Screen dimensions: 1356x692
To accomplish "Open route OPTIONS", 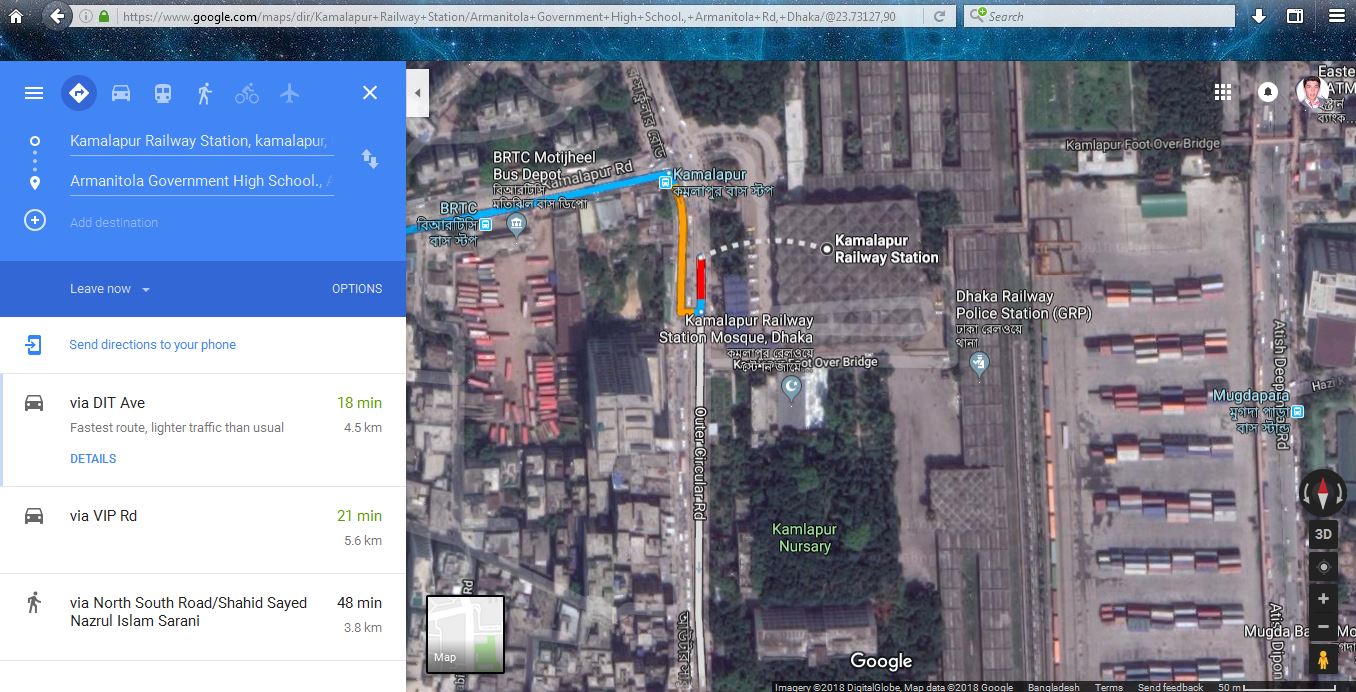I will point(357,289).
